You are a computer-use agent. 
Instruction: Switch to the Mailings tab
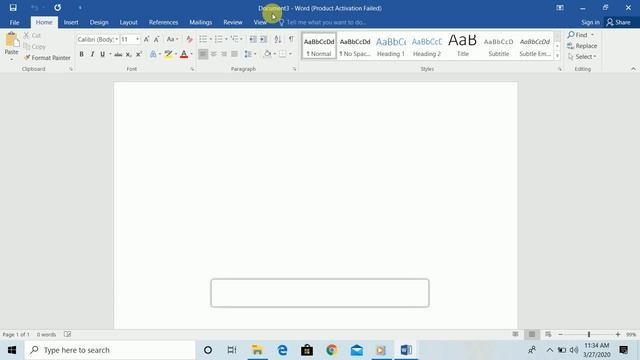pyautogui.click(x=200, y=22)
